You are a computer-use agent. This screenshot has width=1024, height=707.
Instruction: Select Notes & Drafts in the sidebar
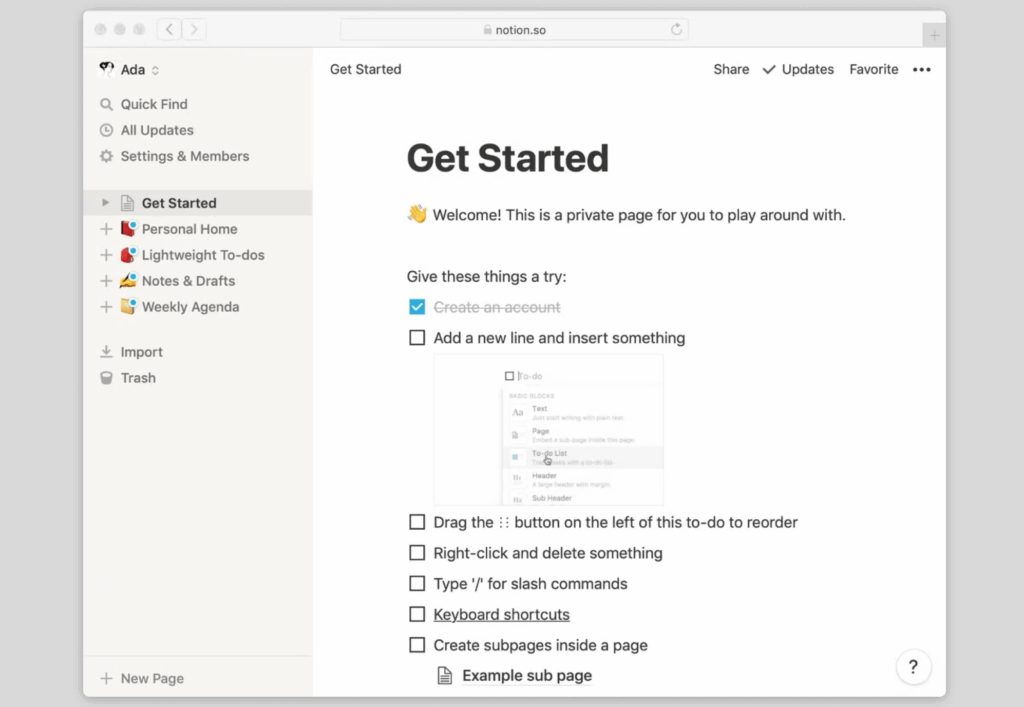(x=188, y=281)
